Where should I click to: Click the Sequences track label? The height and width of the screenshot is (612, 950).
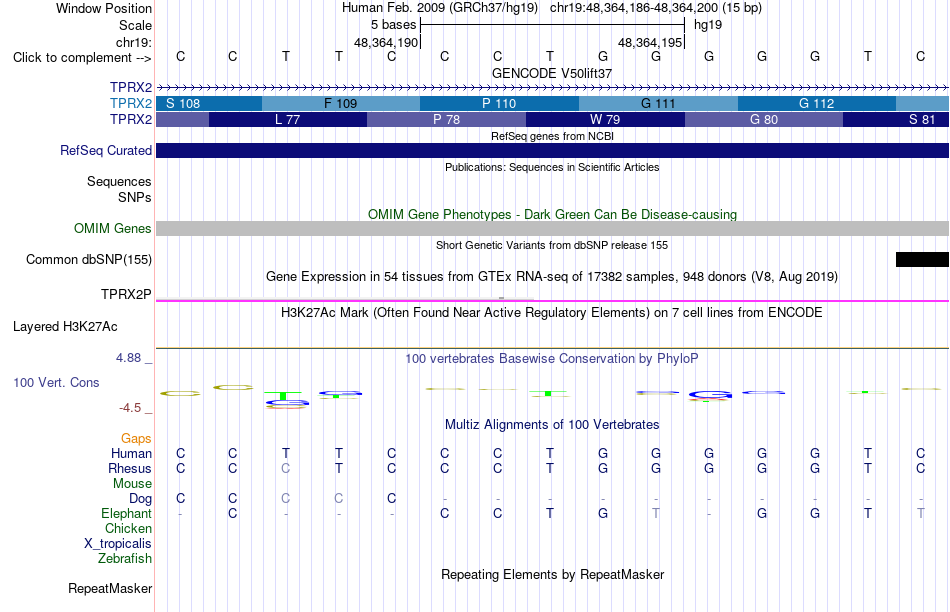119,182
